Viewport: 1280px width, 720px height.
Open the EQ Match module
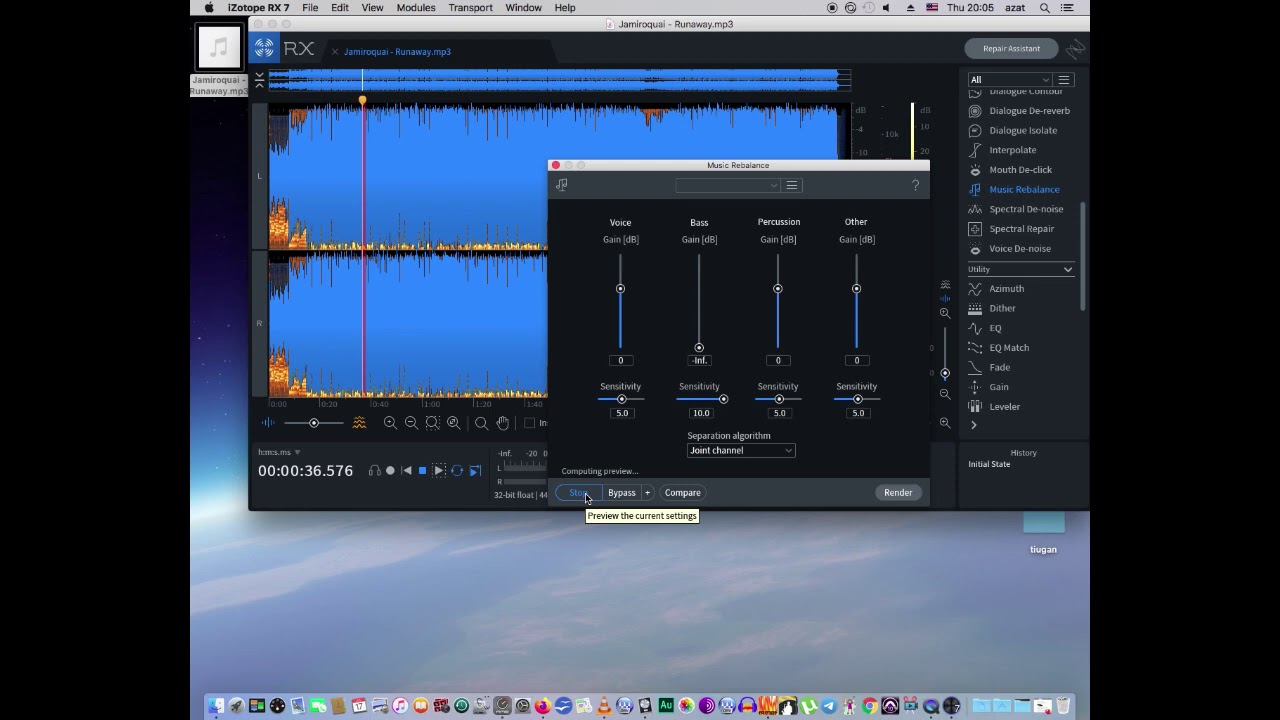coord(1000,348)
